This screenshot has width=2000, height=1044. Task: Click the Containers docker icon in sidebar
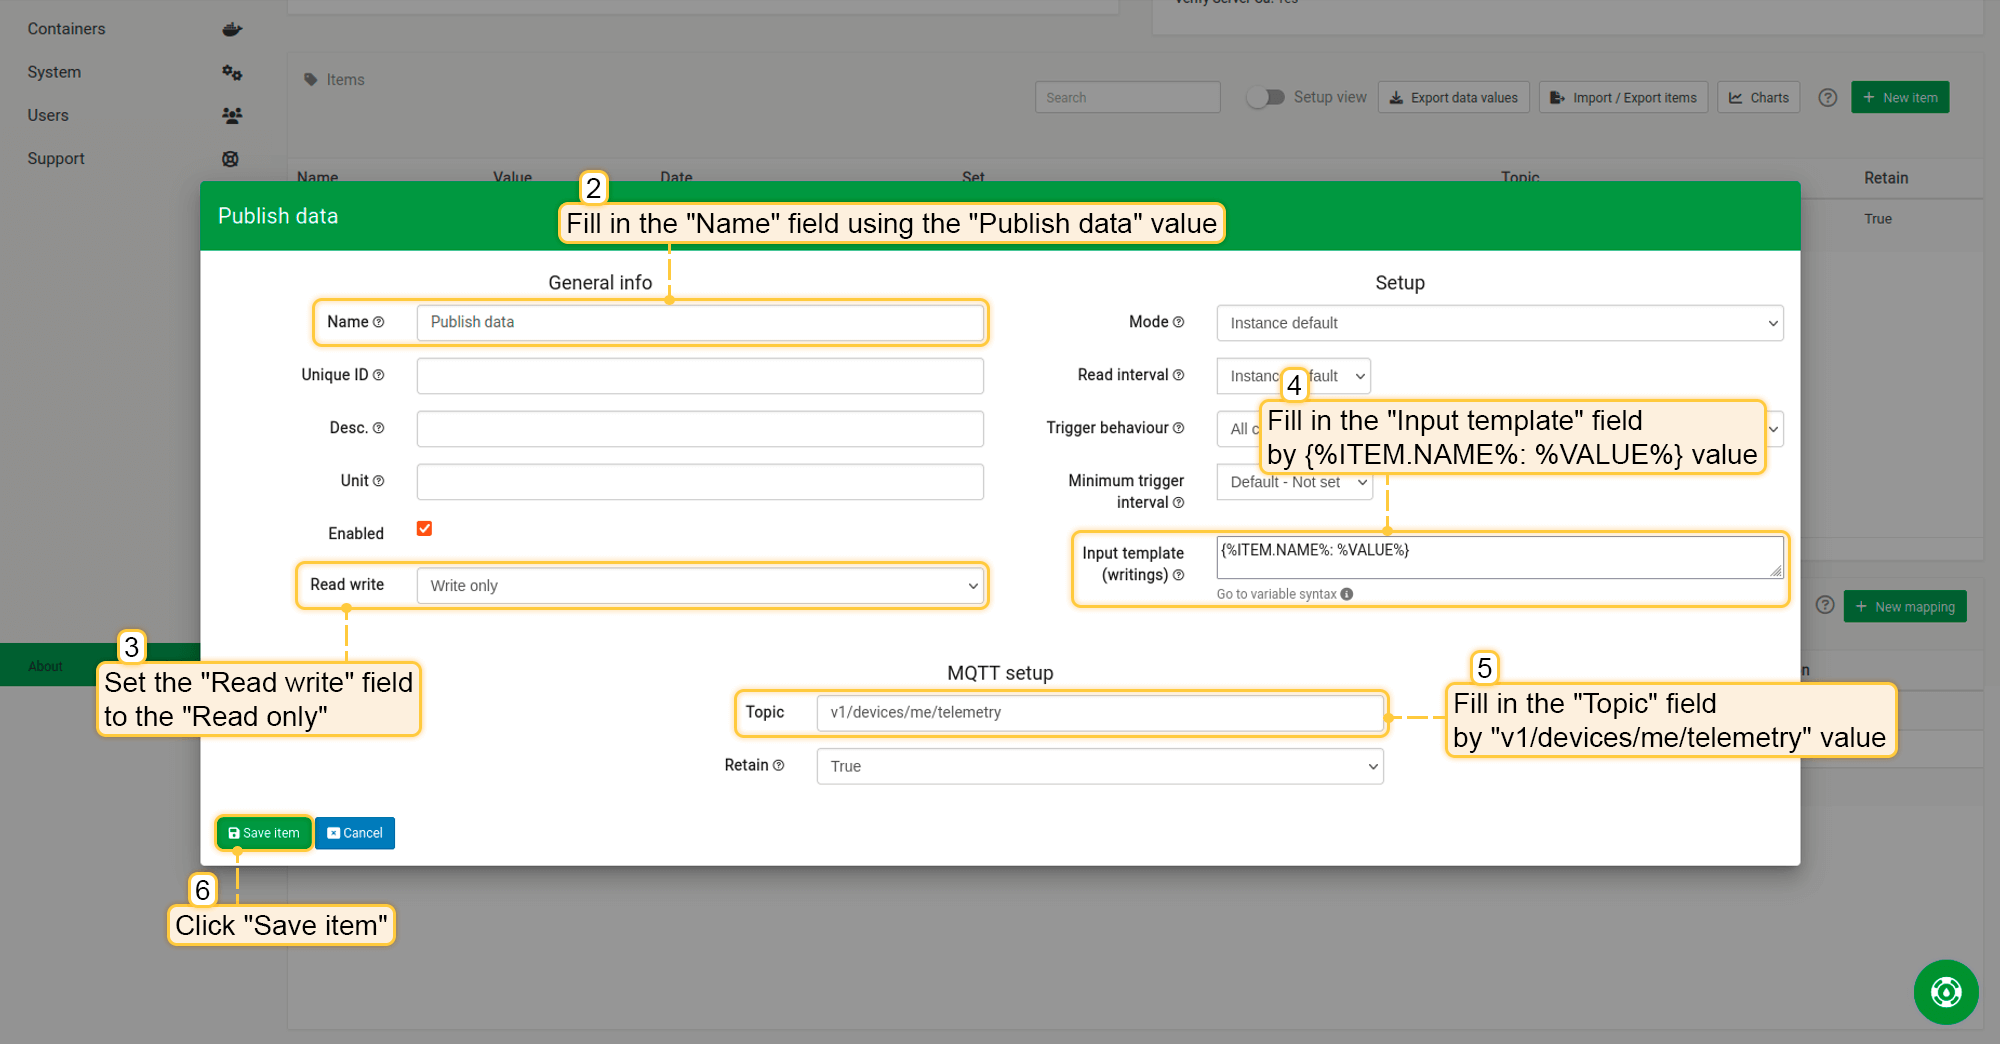[232, 29]
